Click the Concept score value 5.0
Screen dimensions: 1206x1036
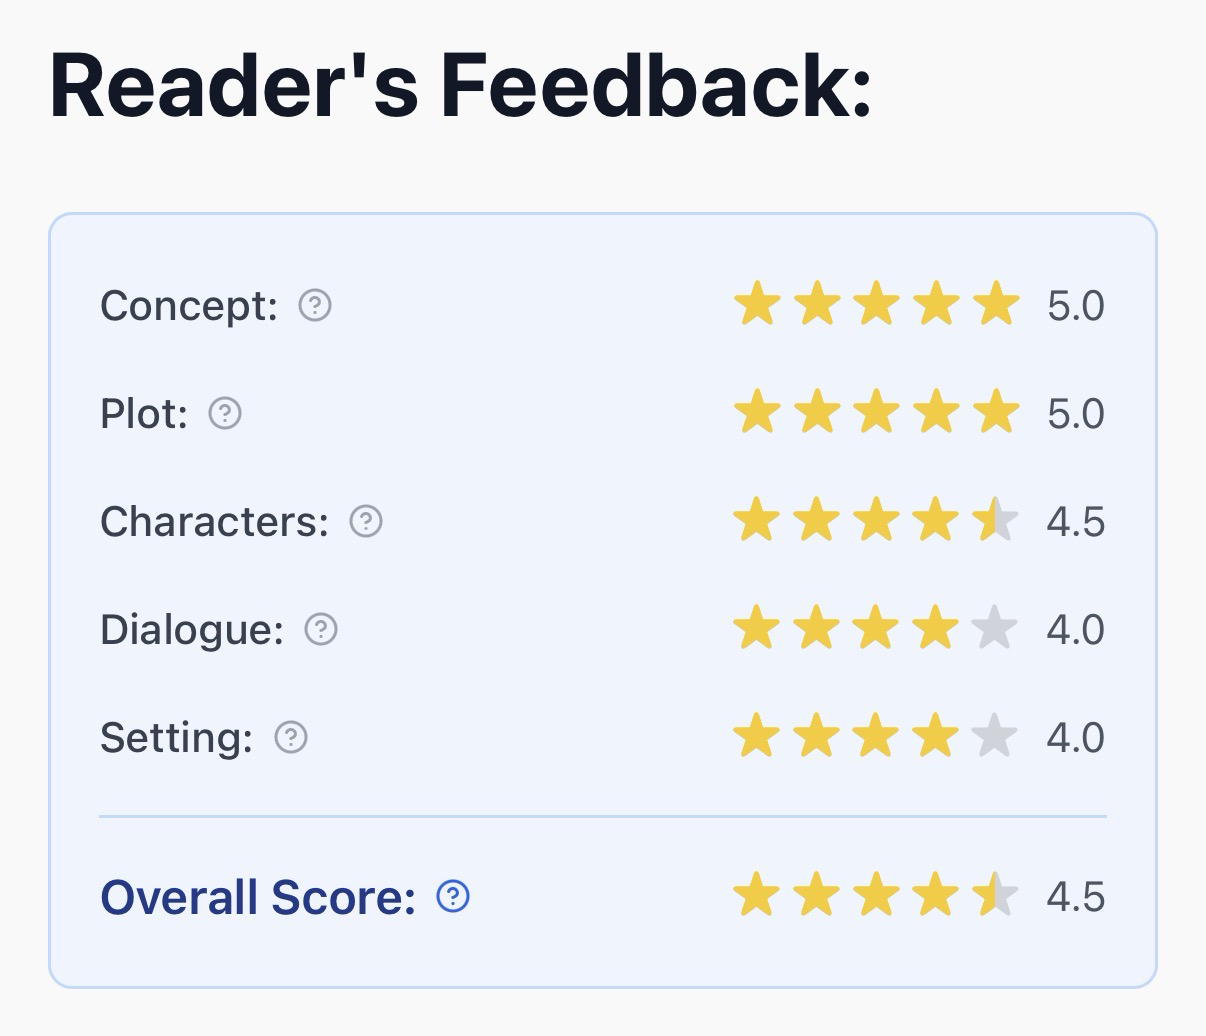coord(1076,305)
